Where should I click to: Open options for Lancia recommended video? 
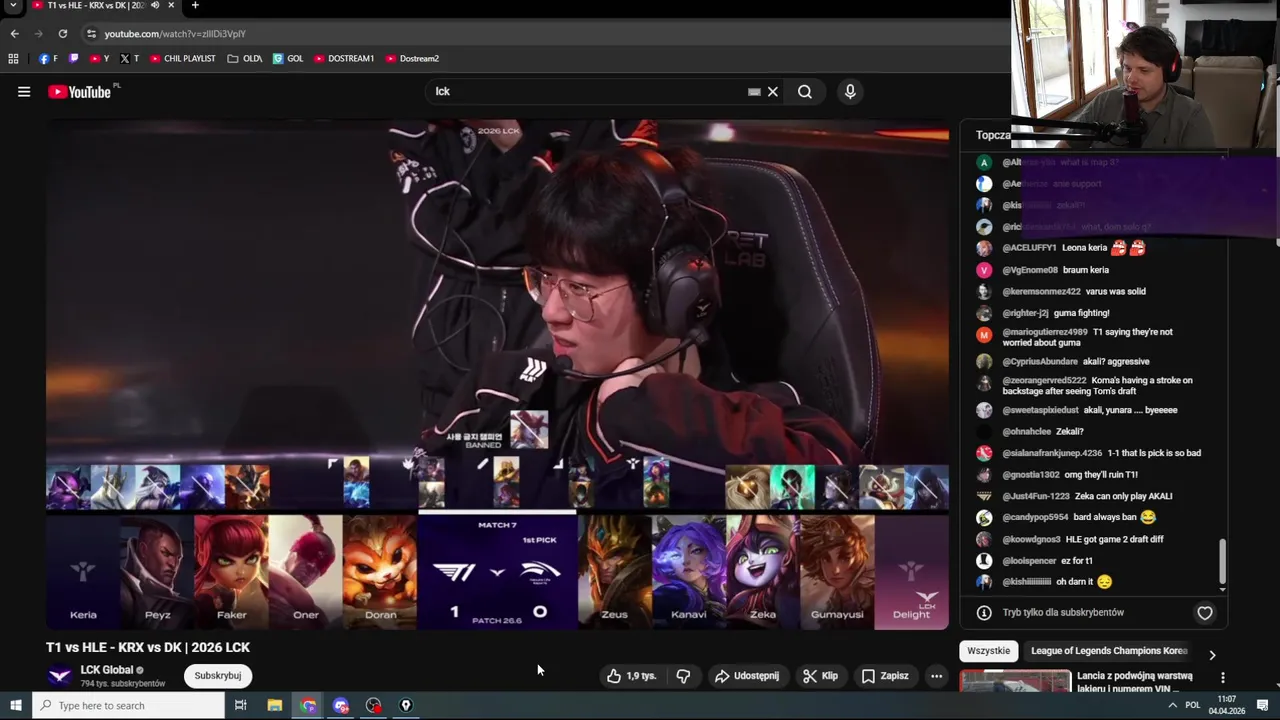click(x=1222, y=678)
